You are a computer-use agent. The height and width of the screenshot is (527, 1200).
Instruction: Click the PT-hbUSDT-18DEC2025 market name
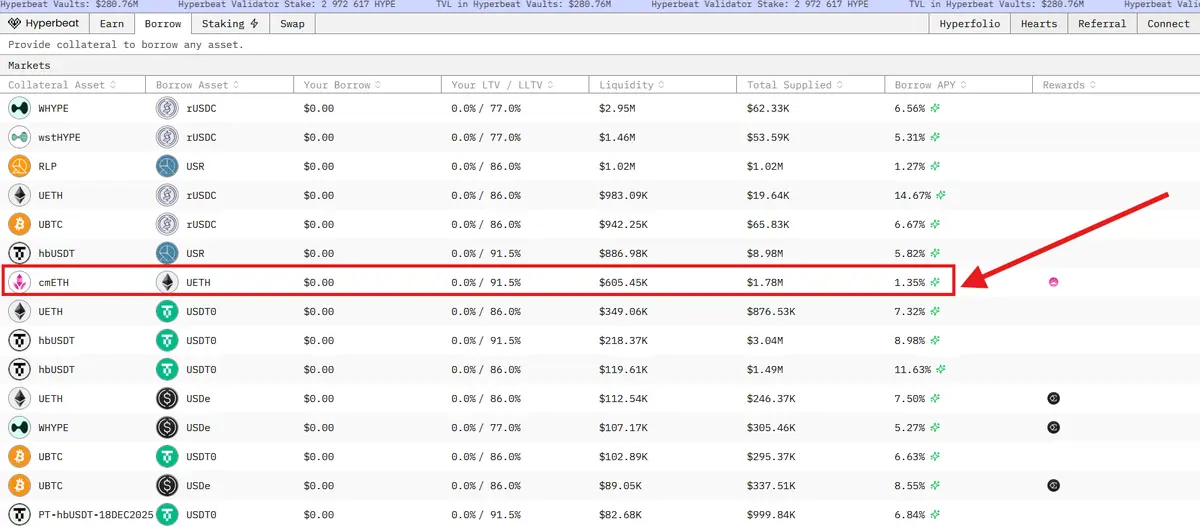95,515
